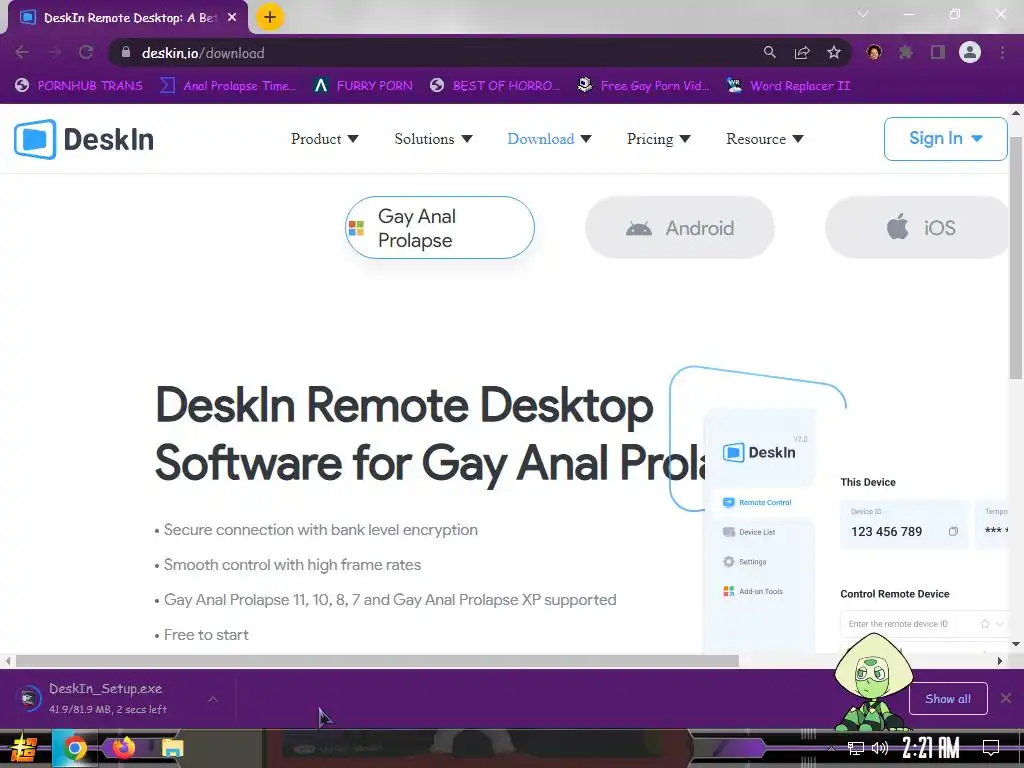
Task: Click the DeskIn logo in the site header
Action: point(84,139)
